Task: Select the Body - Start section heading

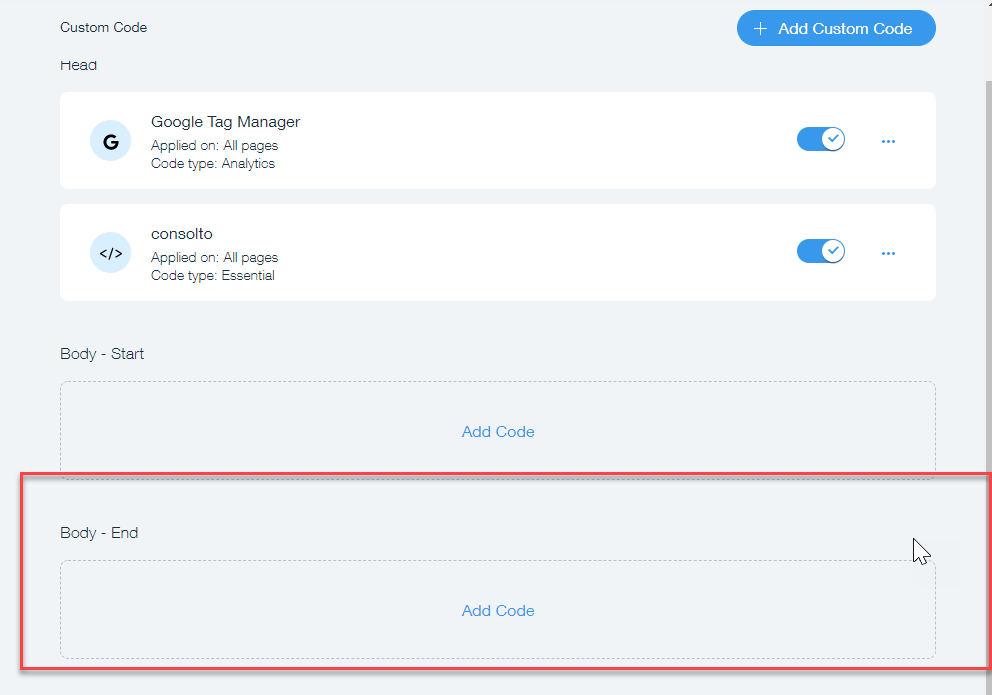Action: 102,353
